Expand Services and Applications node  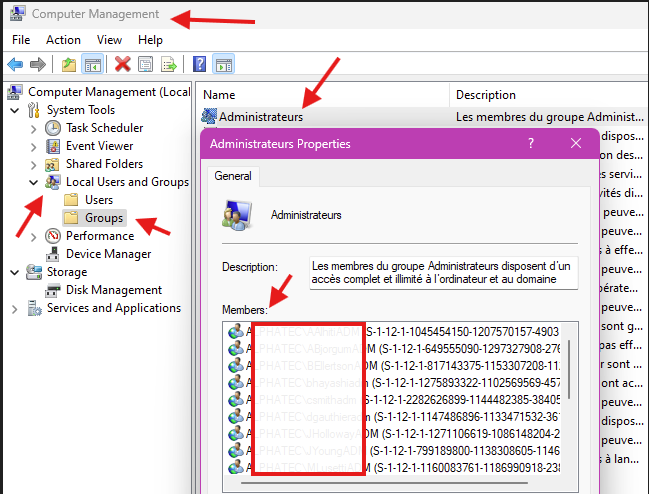pyautogui.click(x=14, y=308)
